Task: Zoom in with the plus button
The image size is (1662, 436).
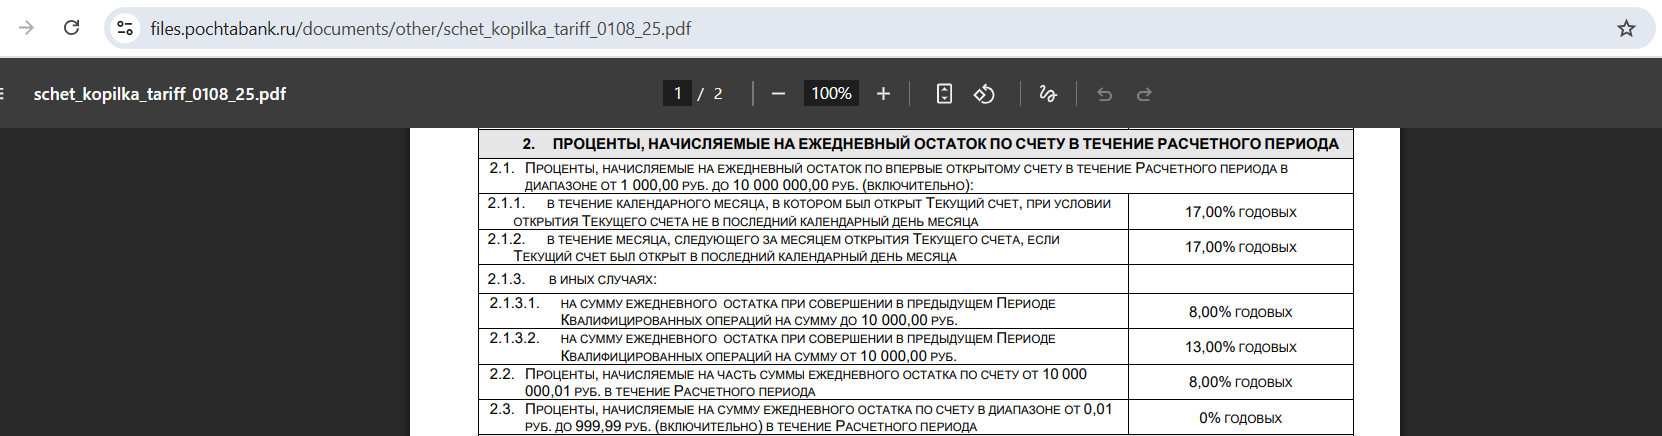Action: click(883, 93)
